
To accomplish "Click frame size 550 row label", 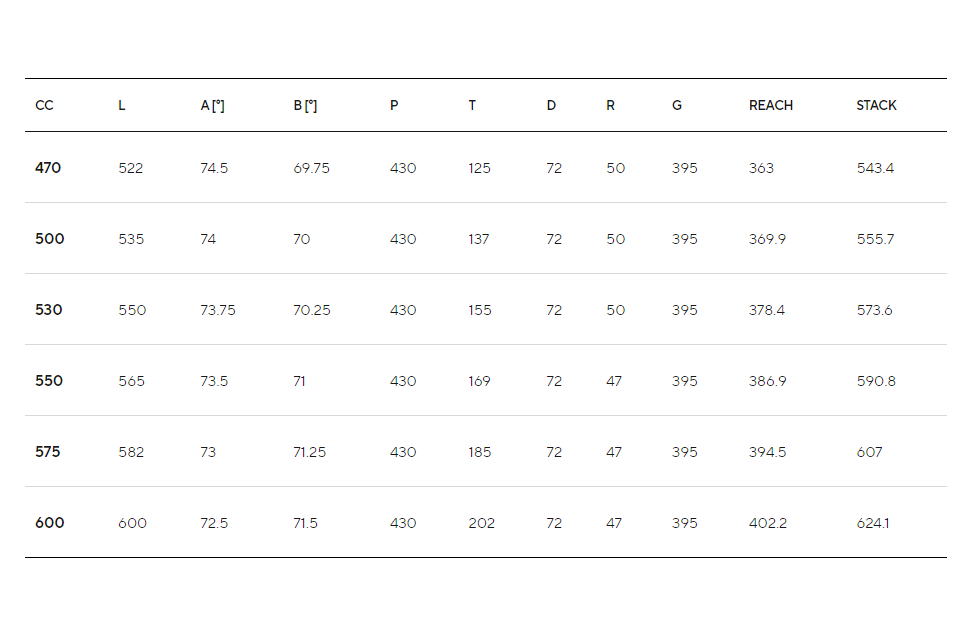I will pyautogui.click(x=48, y=381).
